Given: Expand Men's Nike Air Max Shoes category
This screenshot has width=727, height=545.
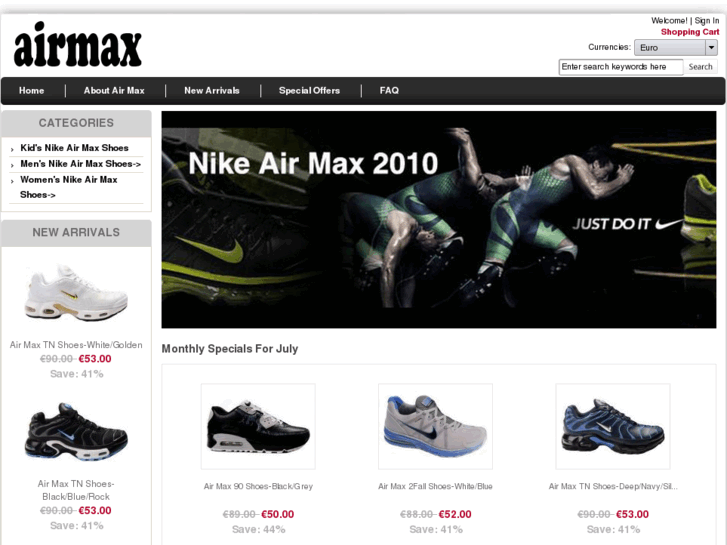Looking at the screenshot, I should click(x=81, y=164).
